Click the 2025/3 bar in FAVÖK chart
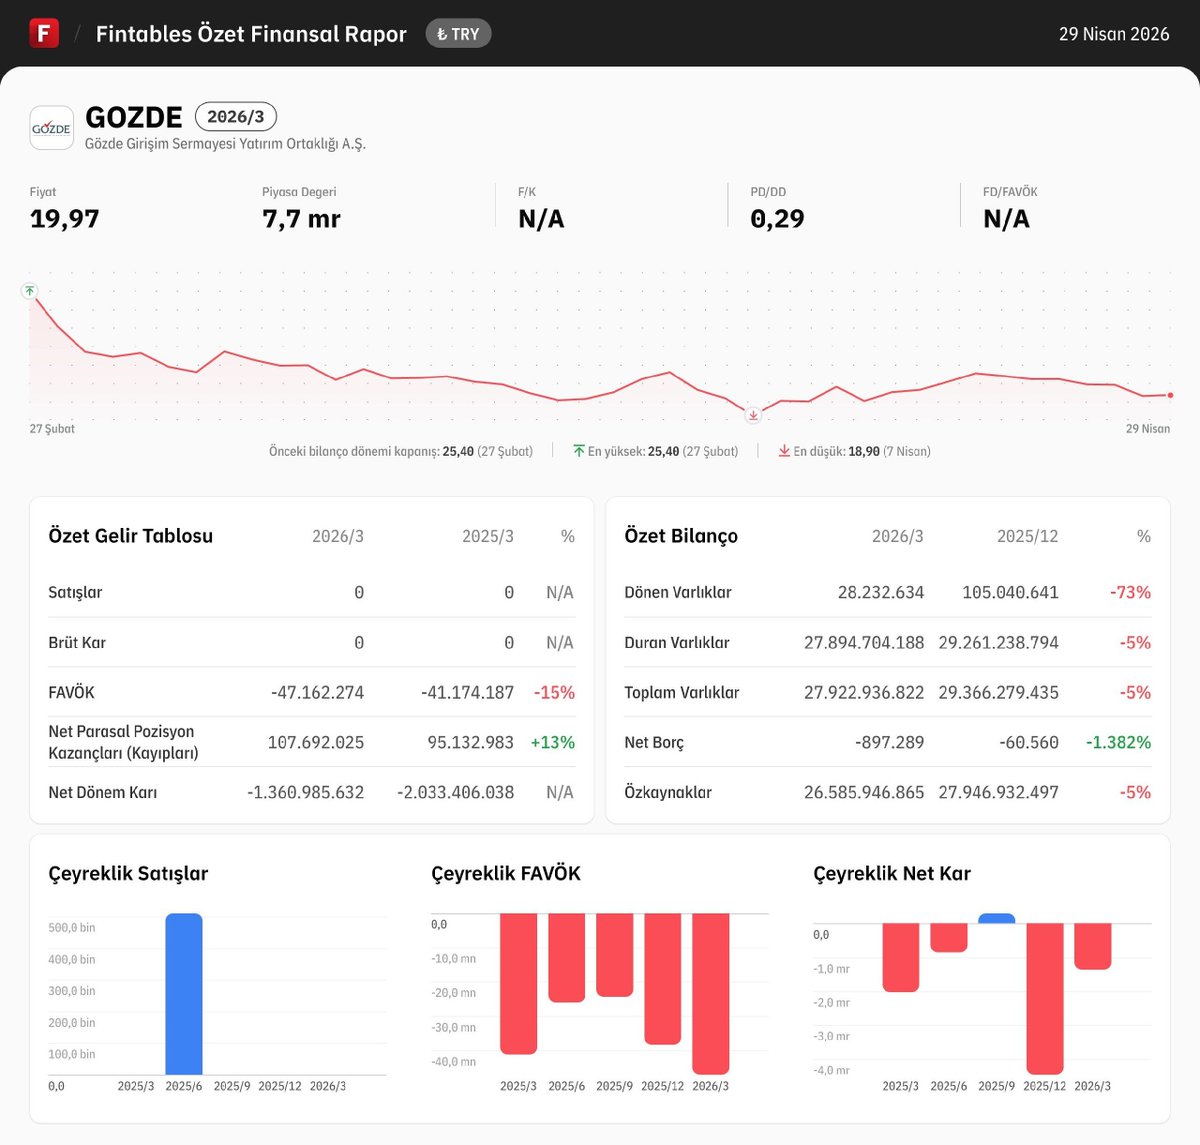The width and height of the screenshot is (1200, 1145). [518, 984]
